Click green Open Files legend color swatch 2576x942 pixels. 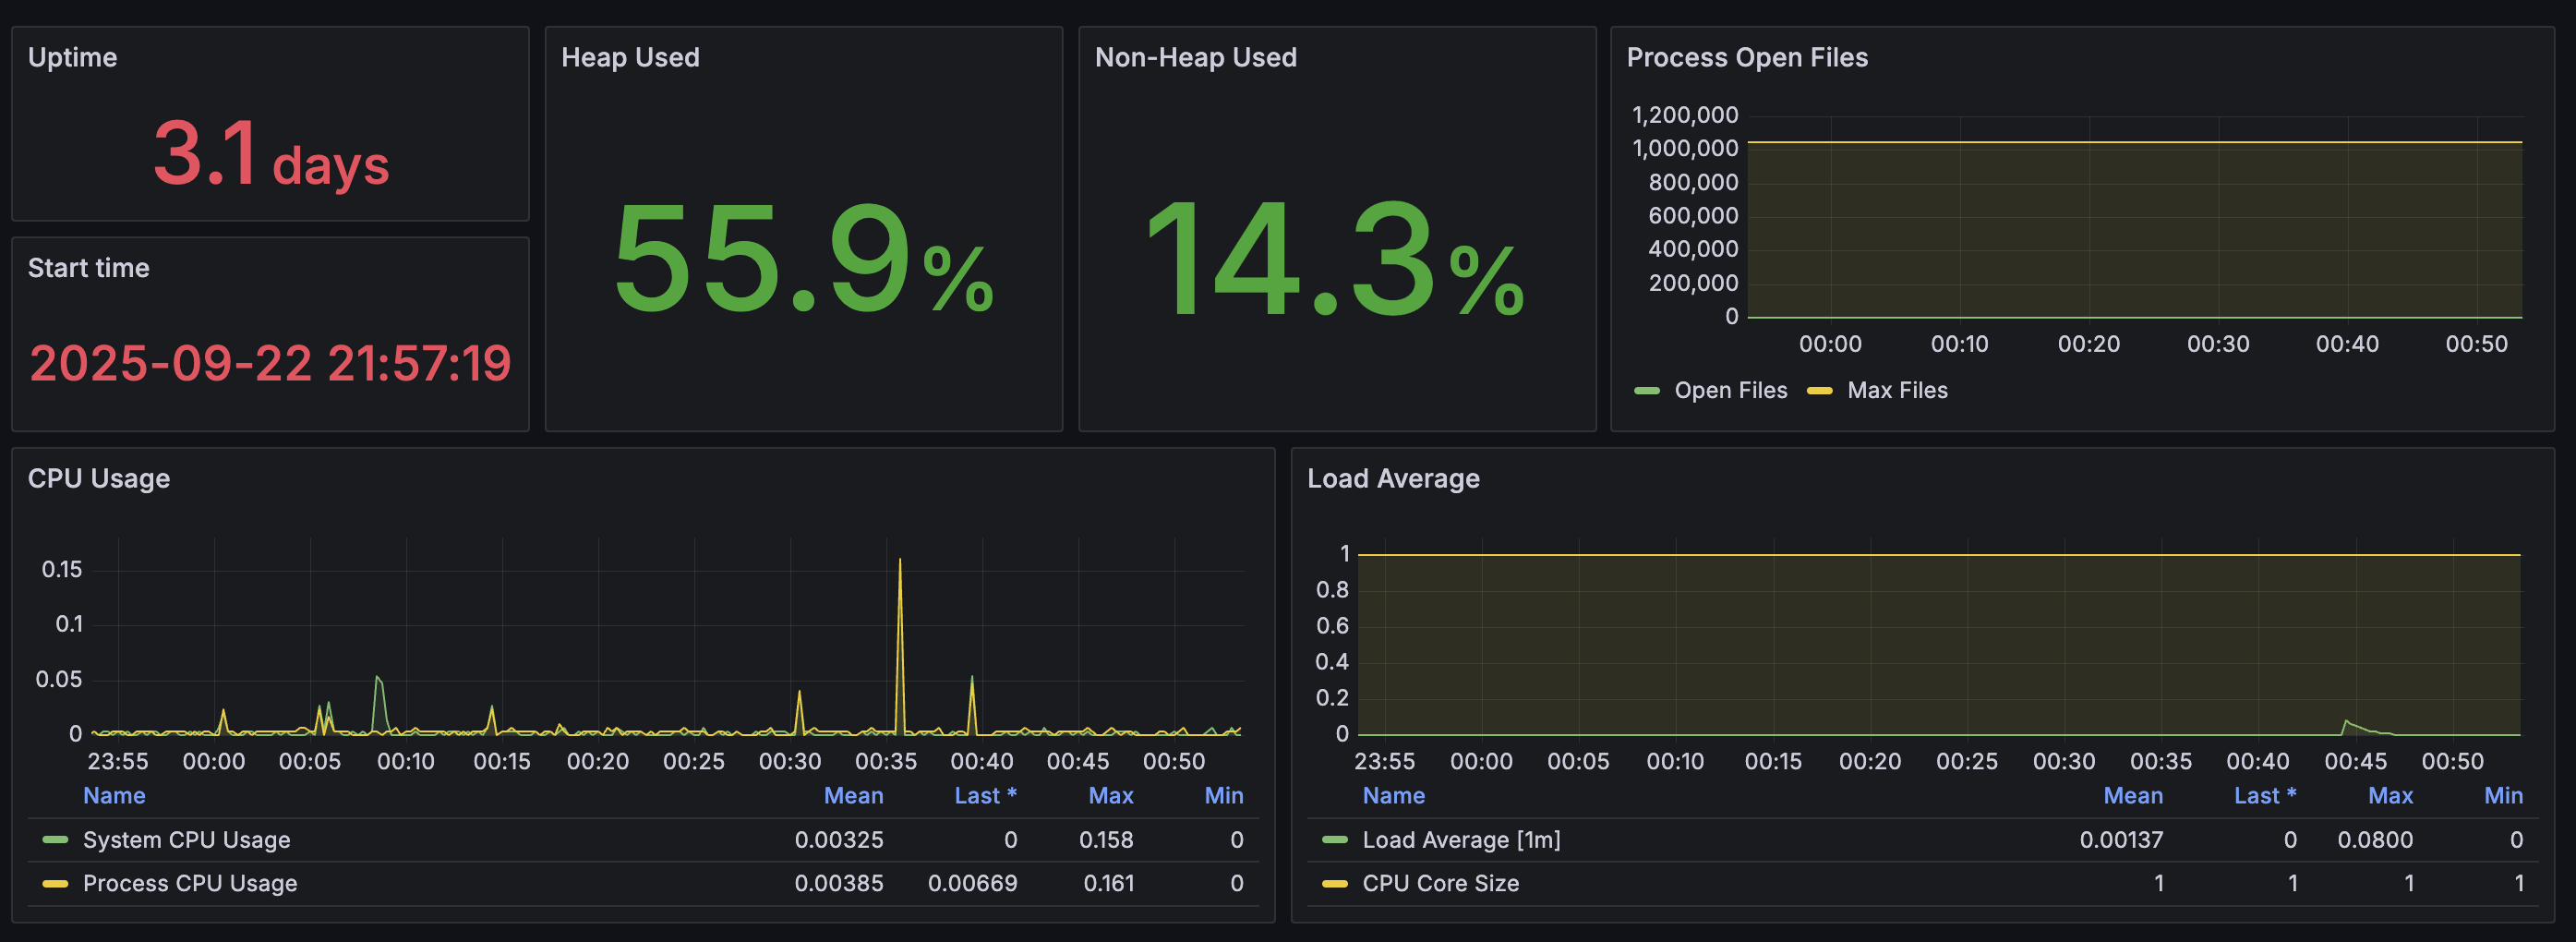pyautogui.click(x=1646, y=391)
